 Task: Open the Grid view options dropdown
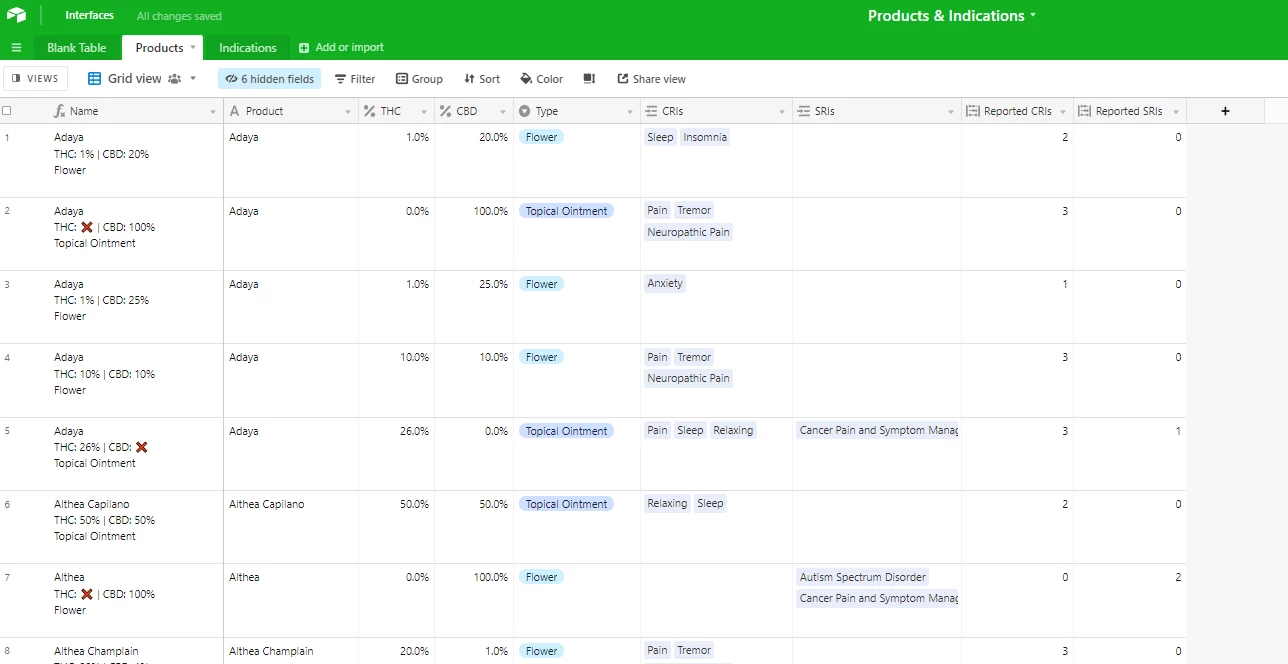point(193,79)
